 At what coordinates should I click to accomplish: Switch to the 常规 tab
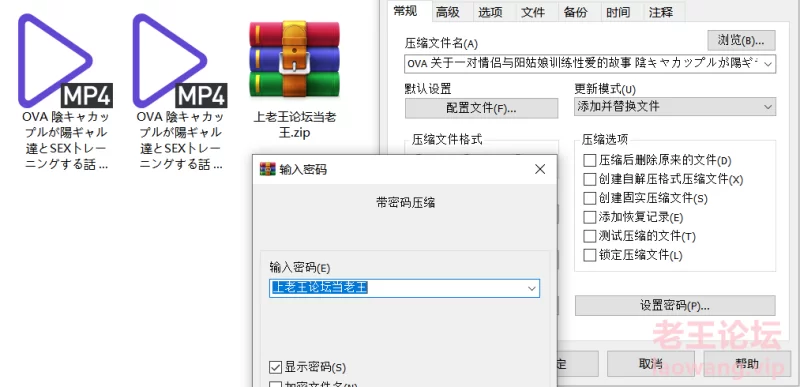pos(406,11)
